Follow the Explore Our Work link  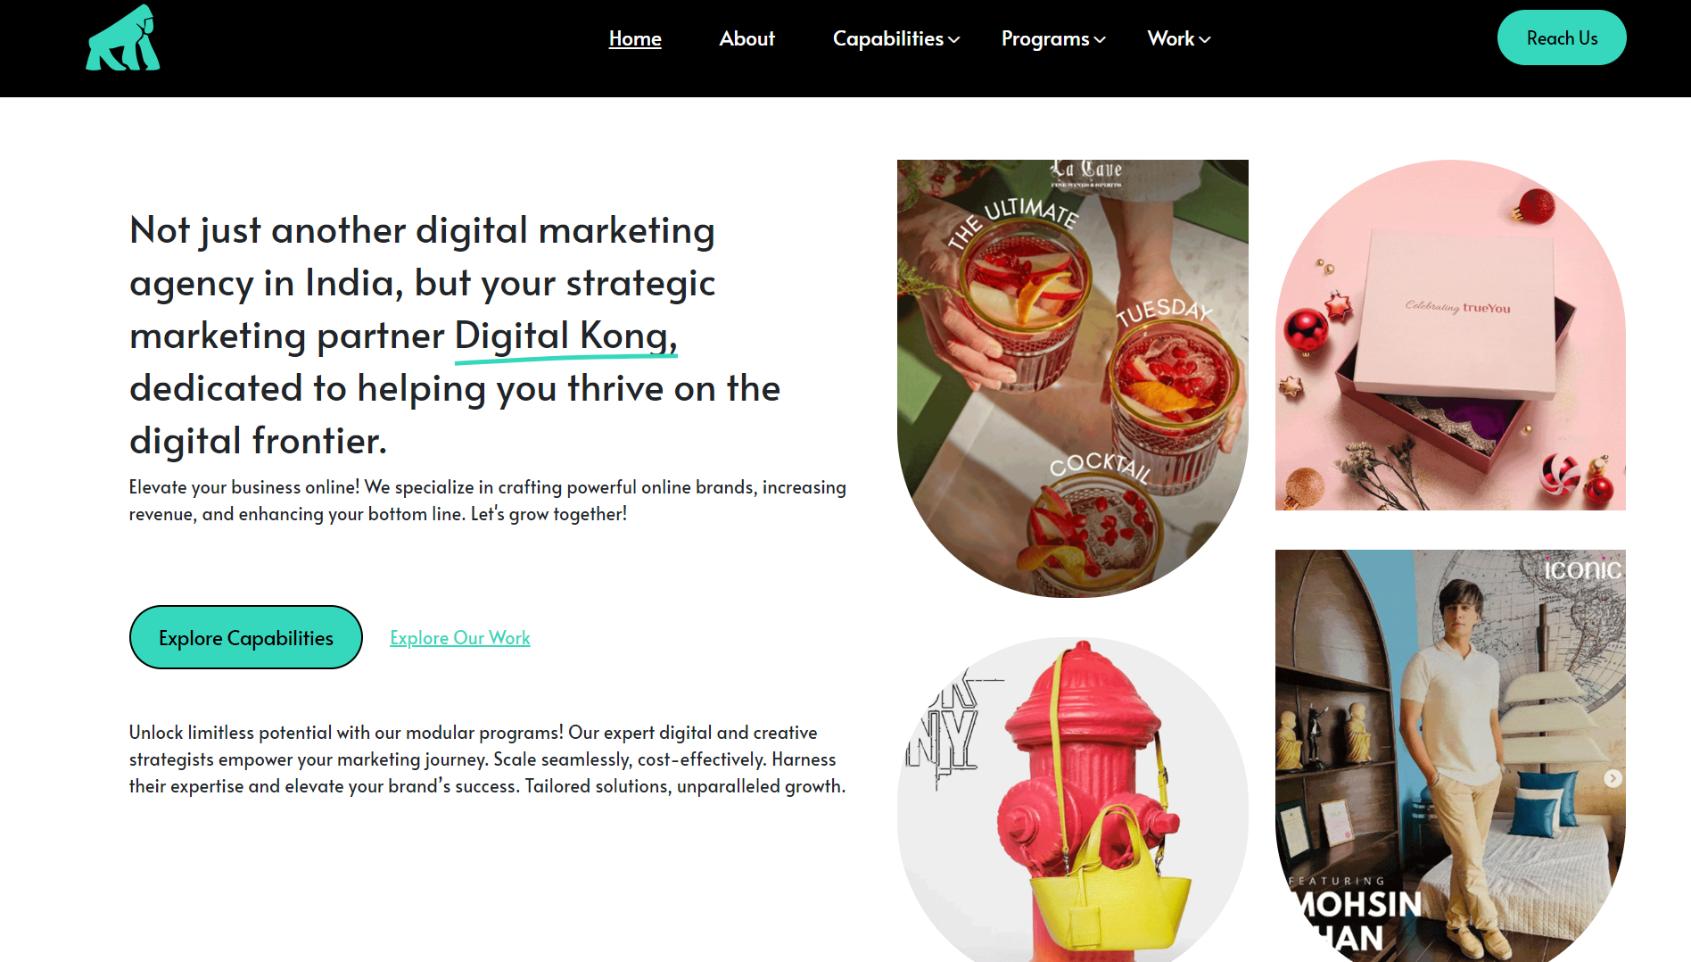tap(460, 637)
